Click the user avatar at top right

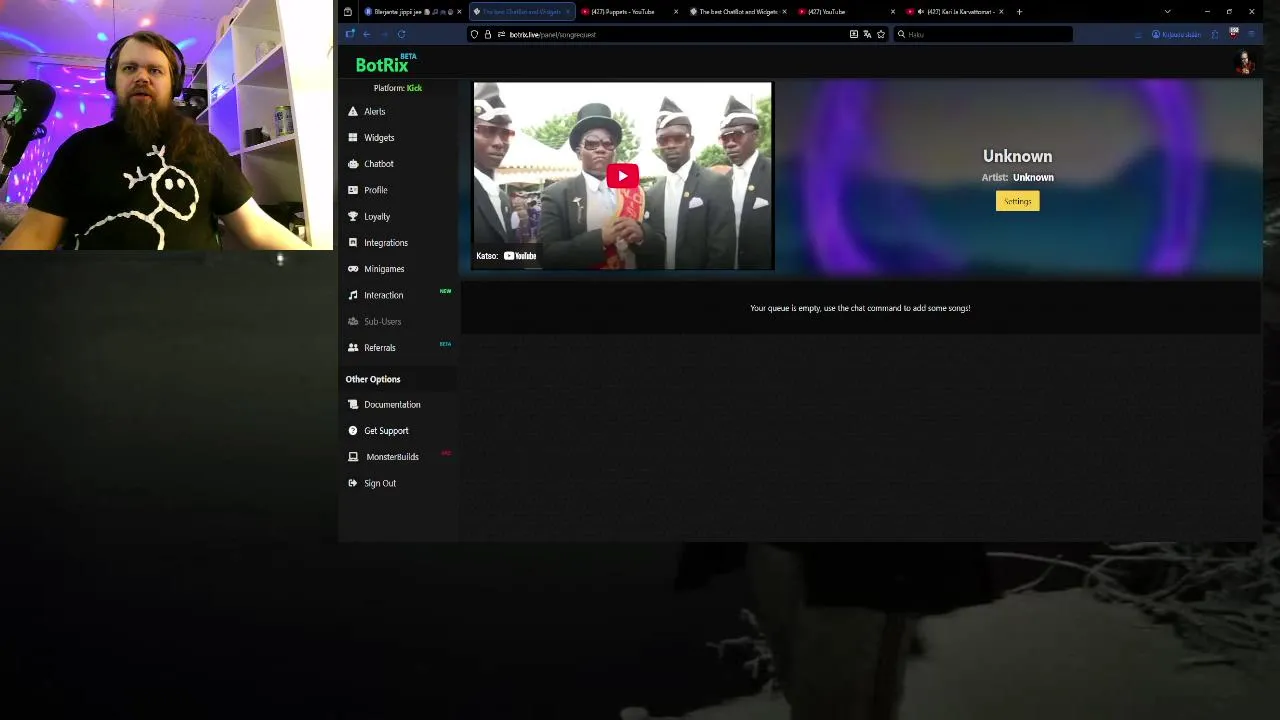1245,63
